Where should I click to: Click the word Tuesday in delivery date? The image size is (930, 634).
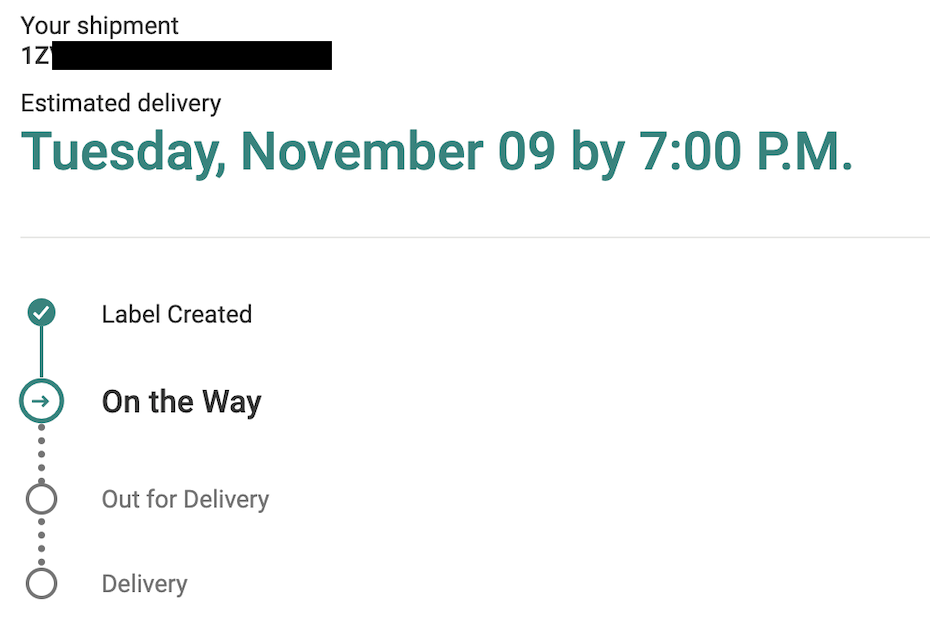pyautogui.click(x=122, y=152)
